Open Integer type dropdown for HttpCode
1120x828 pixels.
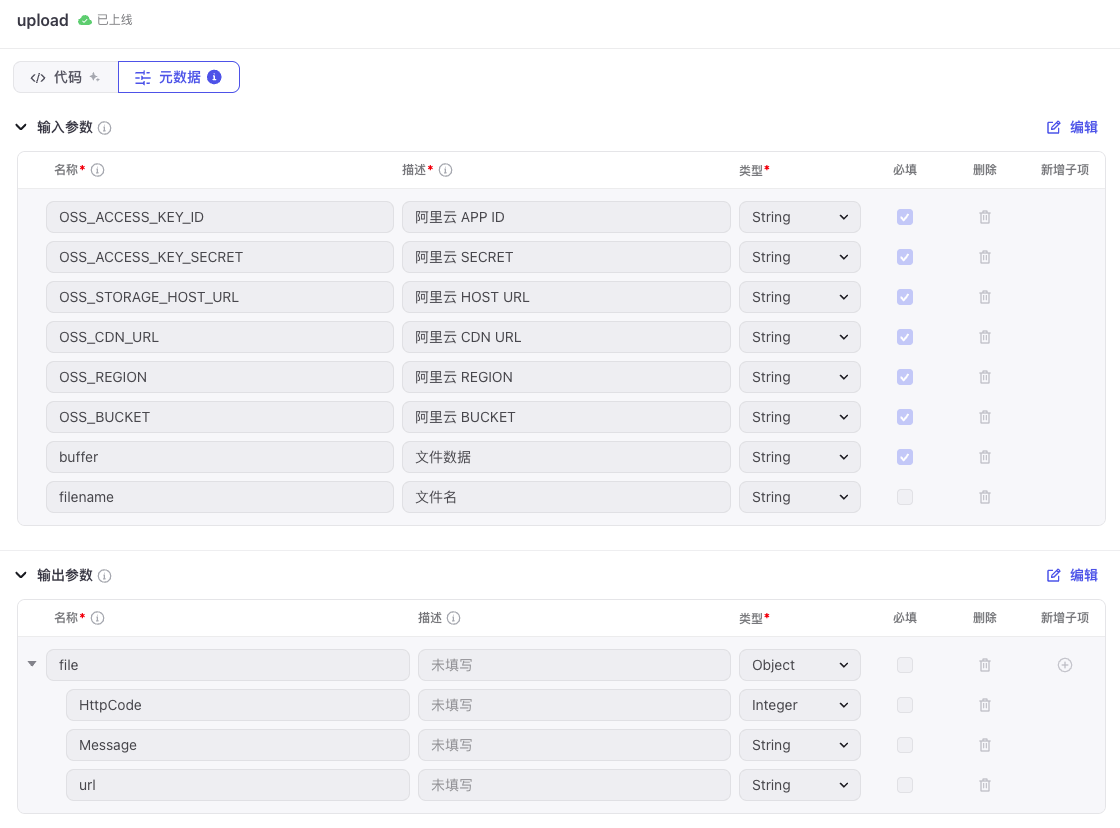[x=799, y=705]
